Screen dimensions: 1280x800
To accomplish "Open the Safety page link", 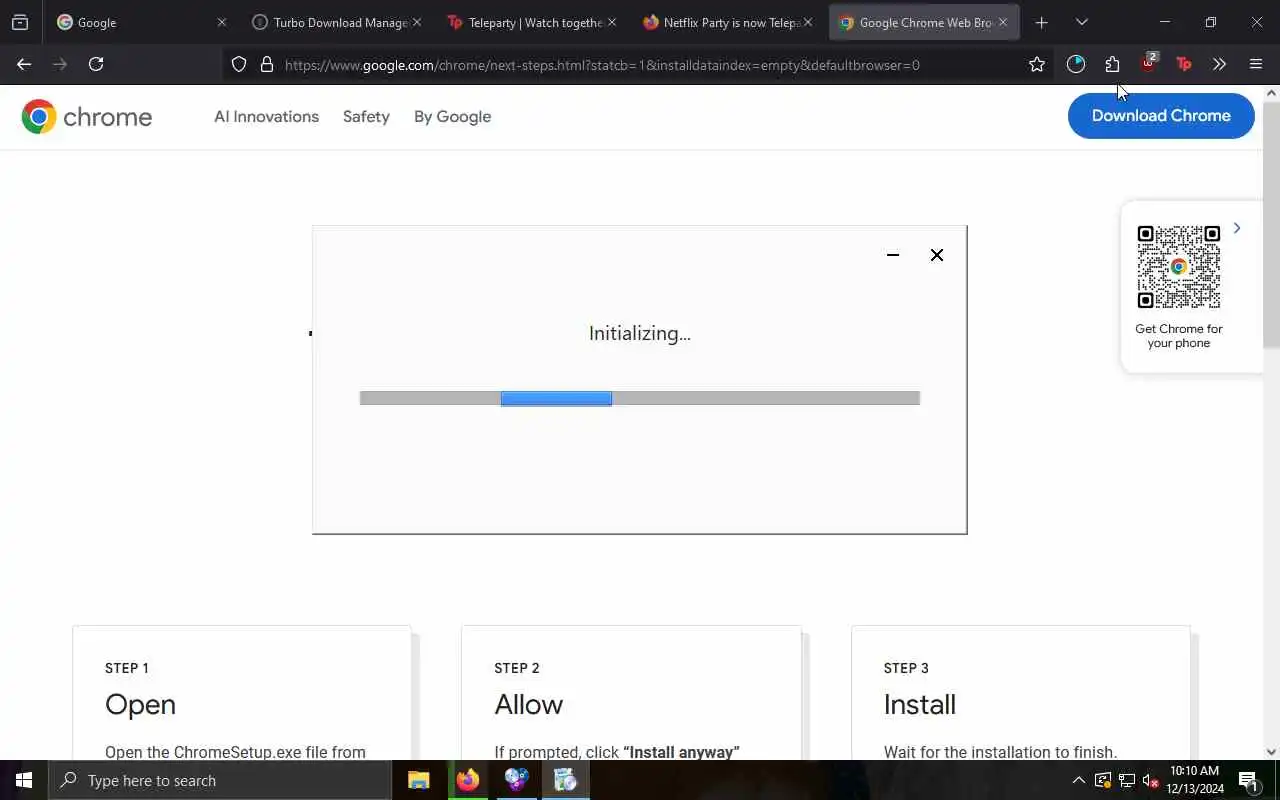I will [366, 117].
